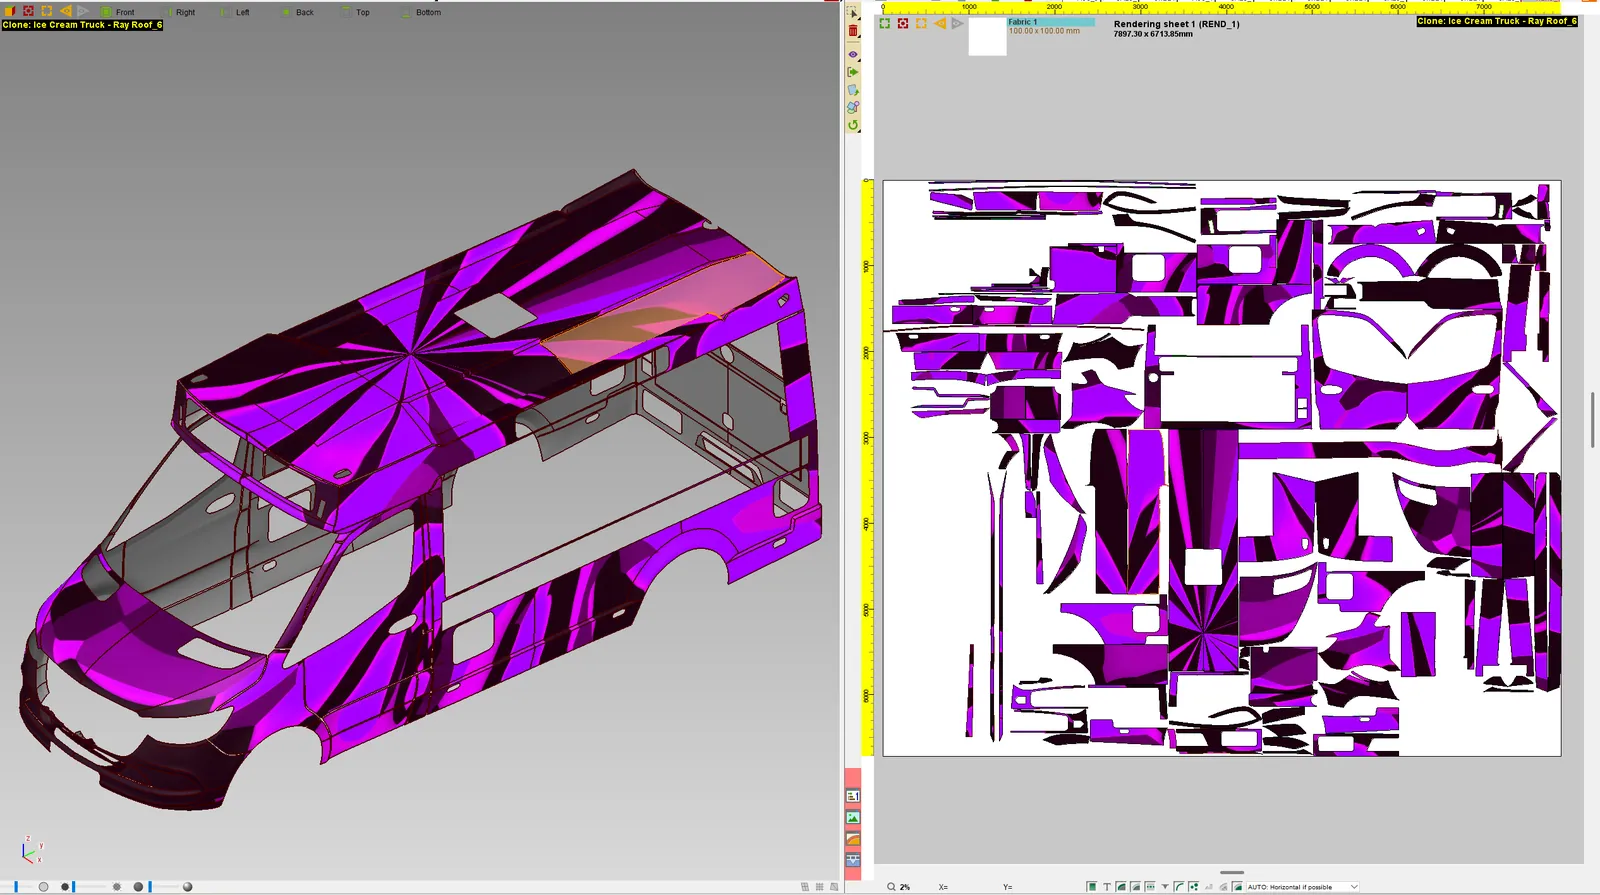1600x895 pixels.
Task: Switch to Right view
Action: click(179, 12)
